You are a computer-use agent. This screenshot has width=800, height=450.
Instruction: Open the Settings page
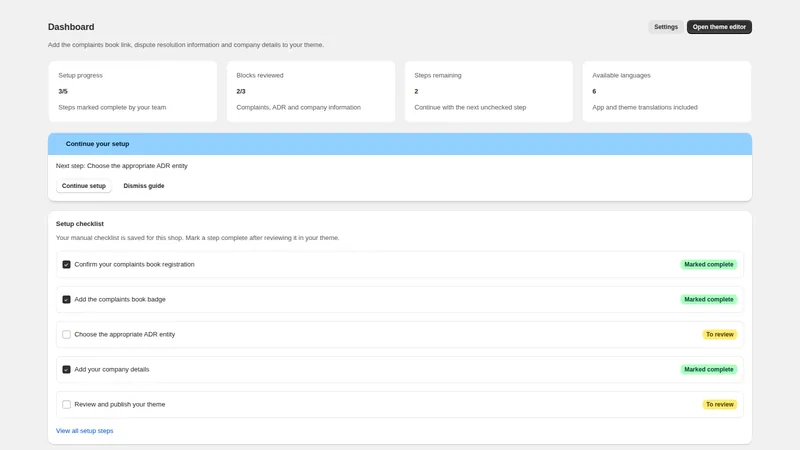666,27
